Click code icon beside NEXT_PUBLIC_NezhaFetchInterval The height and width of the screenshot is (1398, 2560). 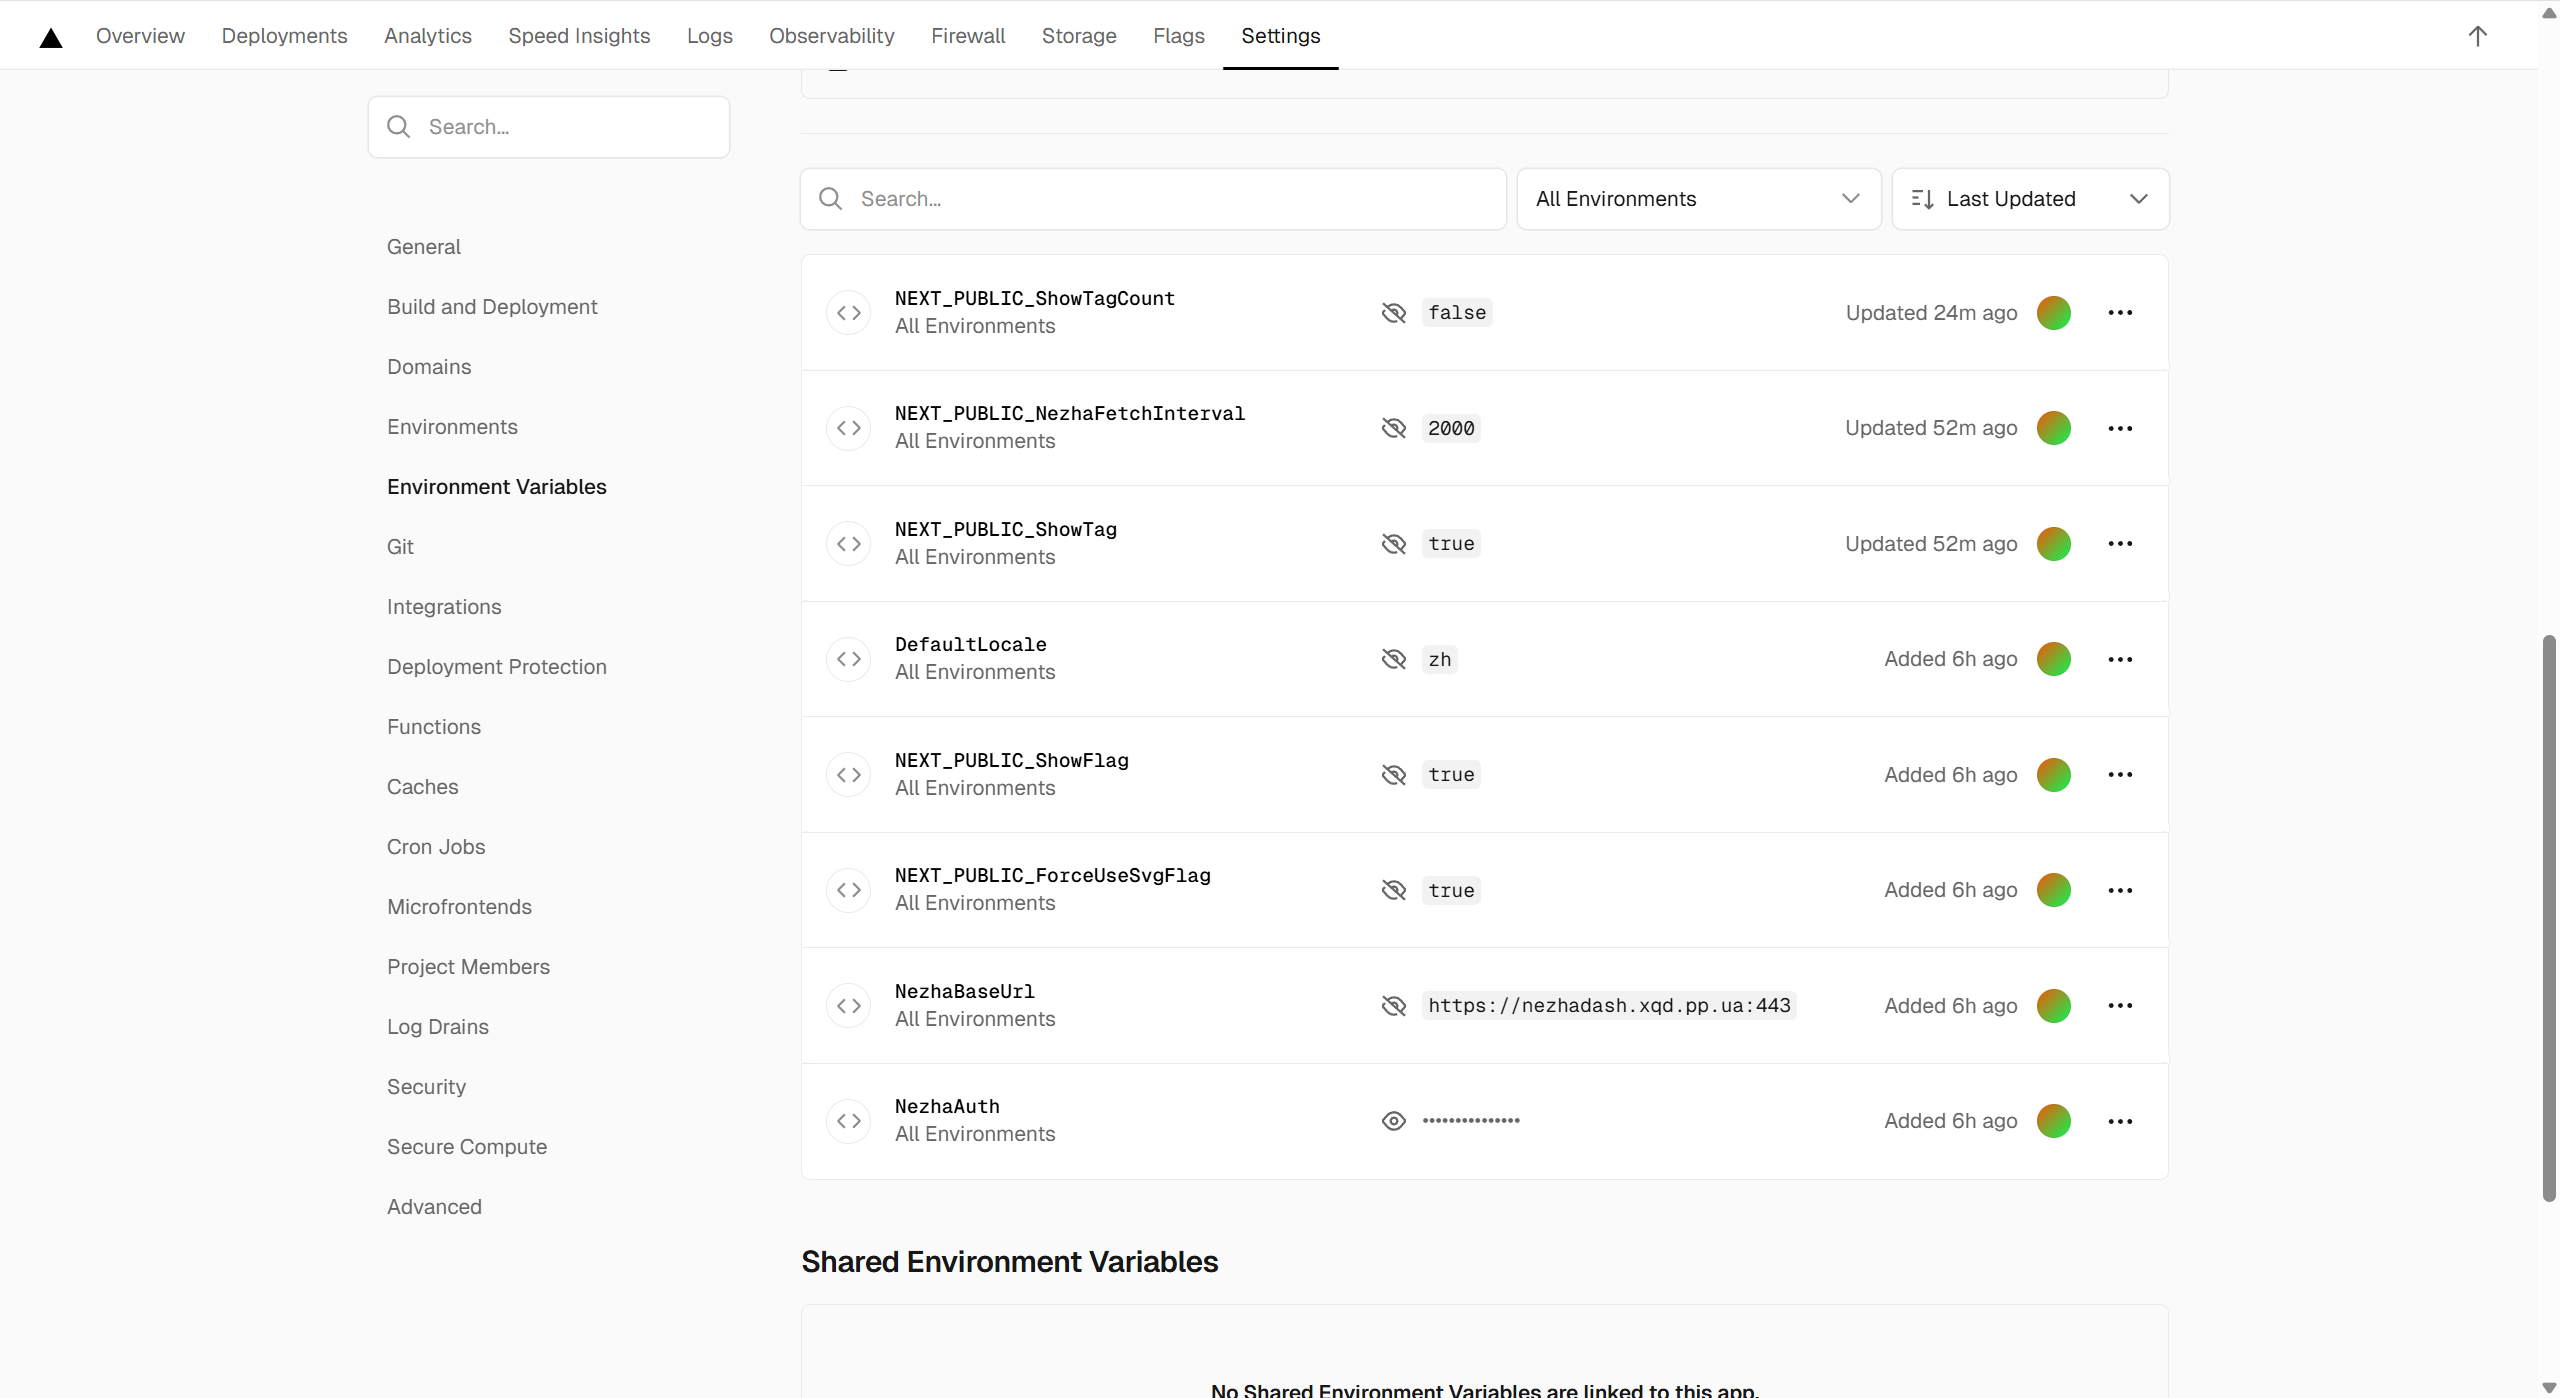(x=849, y=428)
